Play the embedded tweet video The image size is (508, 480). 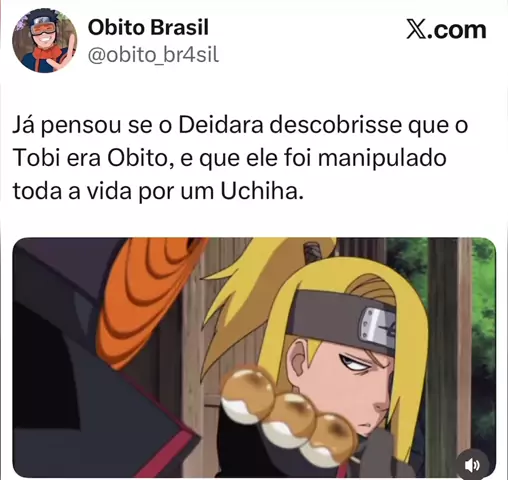[254, 358]
